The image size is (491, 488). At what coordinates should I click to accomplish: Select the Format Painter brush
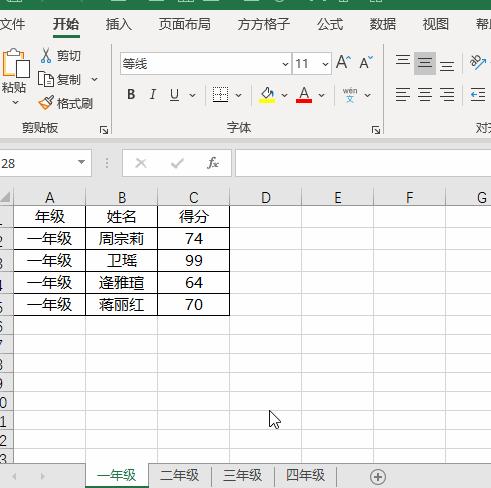(x=46, y=103)
